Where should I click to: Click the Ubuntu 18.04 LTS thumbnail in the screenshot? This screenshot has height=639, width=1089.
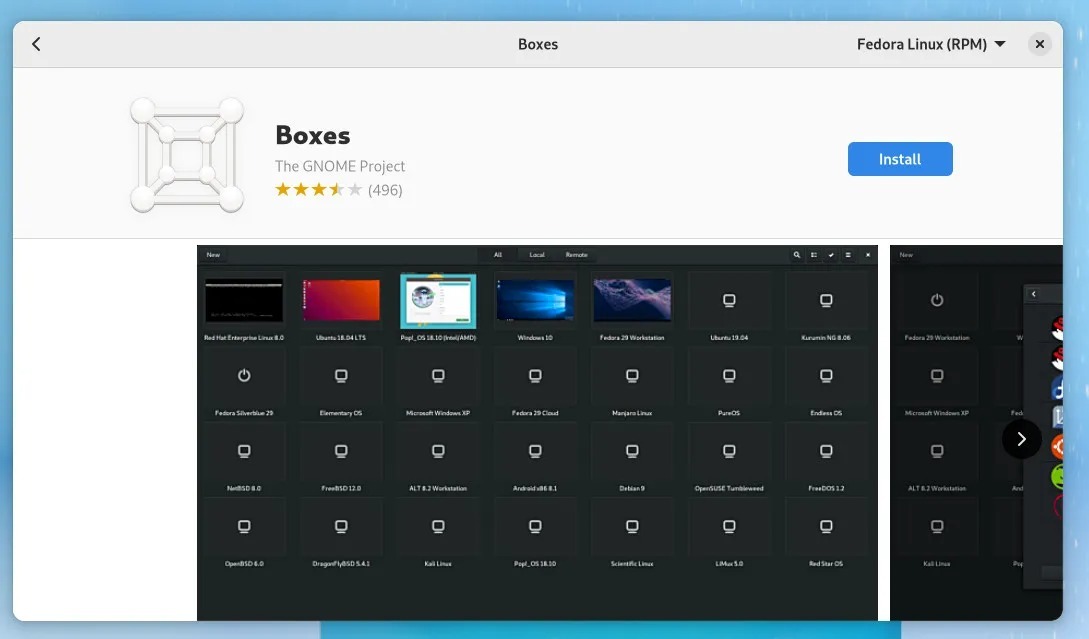(341, 300)
